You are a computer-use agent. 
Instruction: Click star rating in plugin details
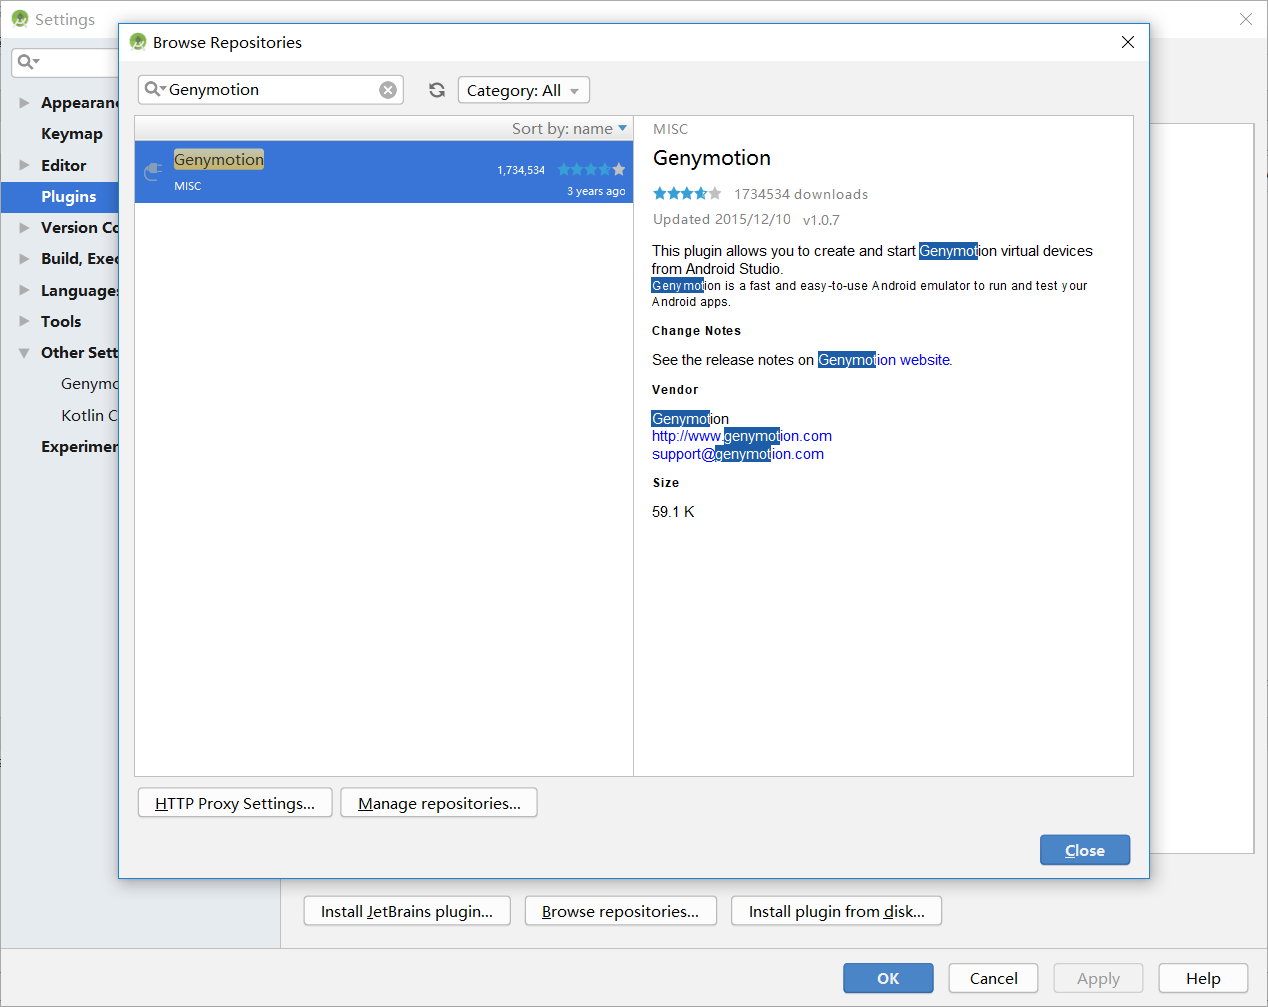(687, 194)
